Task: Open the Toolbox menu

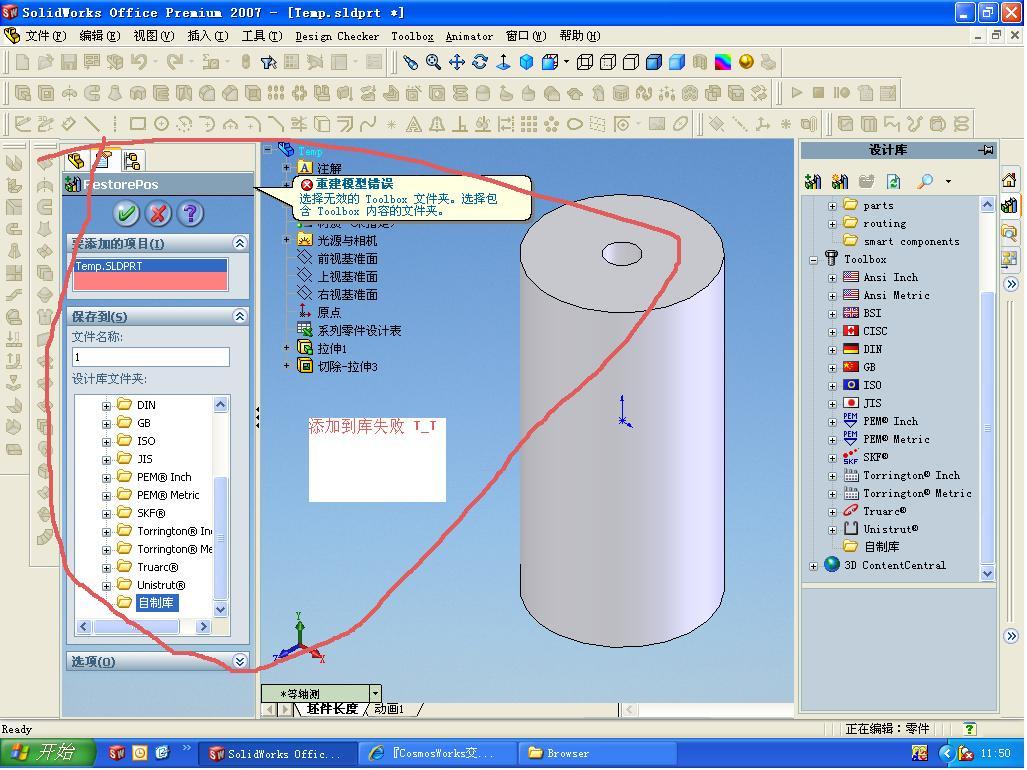Action: (412, 36)
